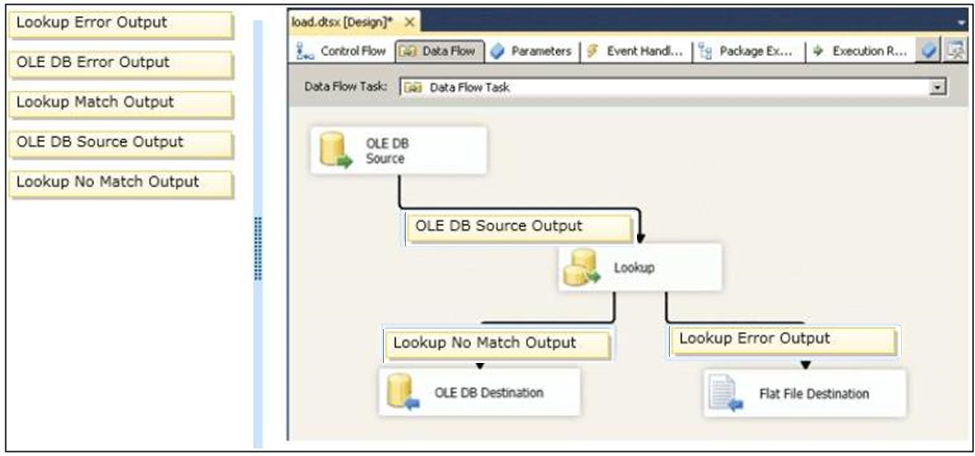Open the Data Flow Task combo box
This screenshot has width=975, height=456.
coord(674,88)
